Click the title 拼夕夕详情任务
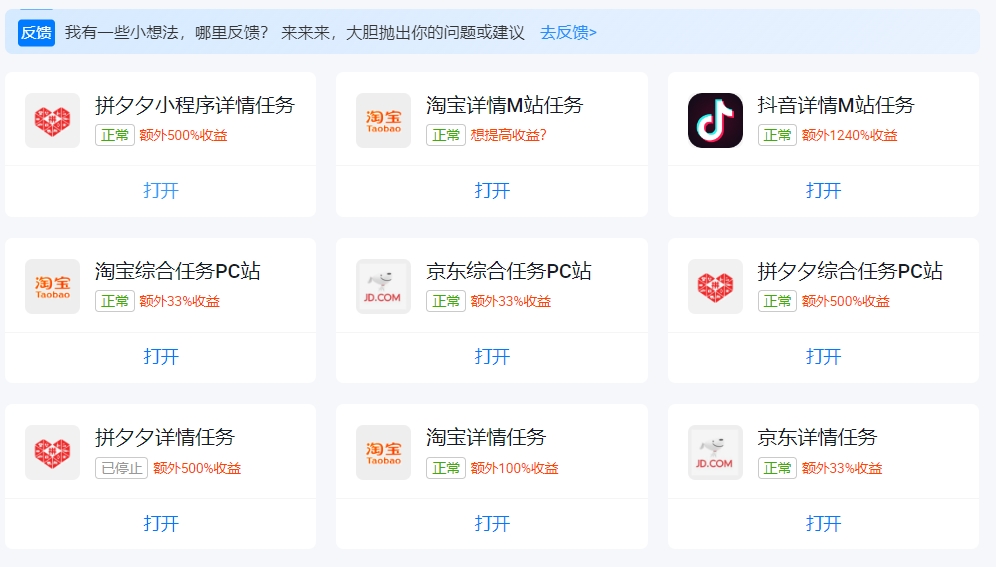This screenshot has height=567, width=996. (165, 437)
